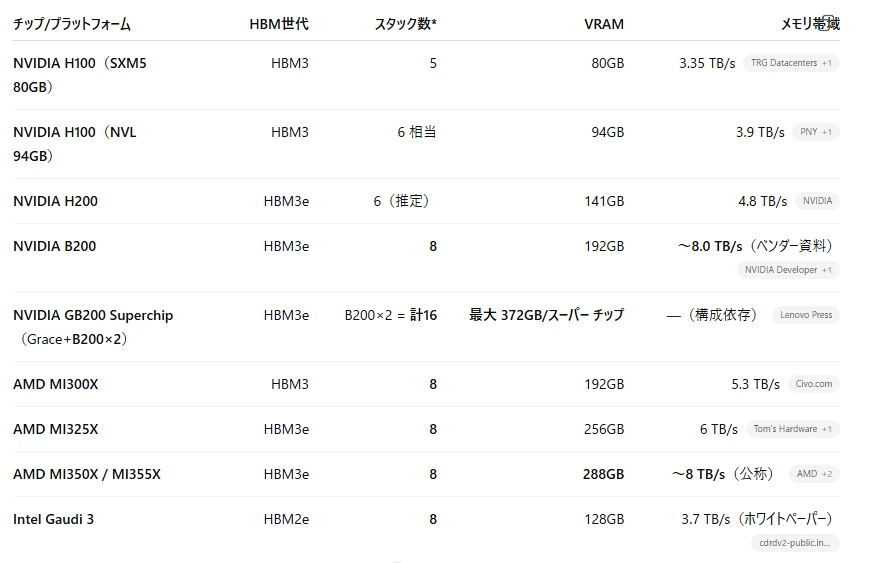The width and height of the screenshot is (876, 563).
Task: Open the AMD +2 citation chip
Action: (x=814, y=474)
